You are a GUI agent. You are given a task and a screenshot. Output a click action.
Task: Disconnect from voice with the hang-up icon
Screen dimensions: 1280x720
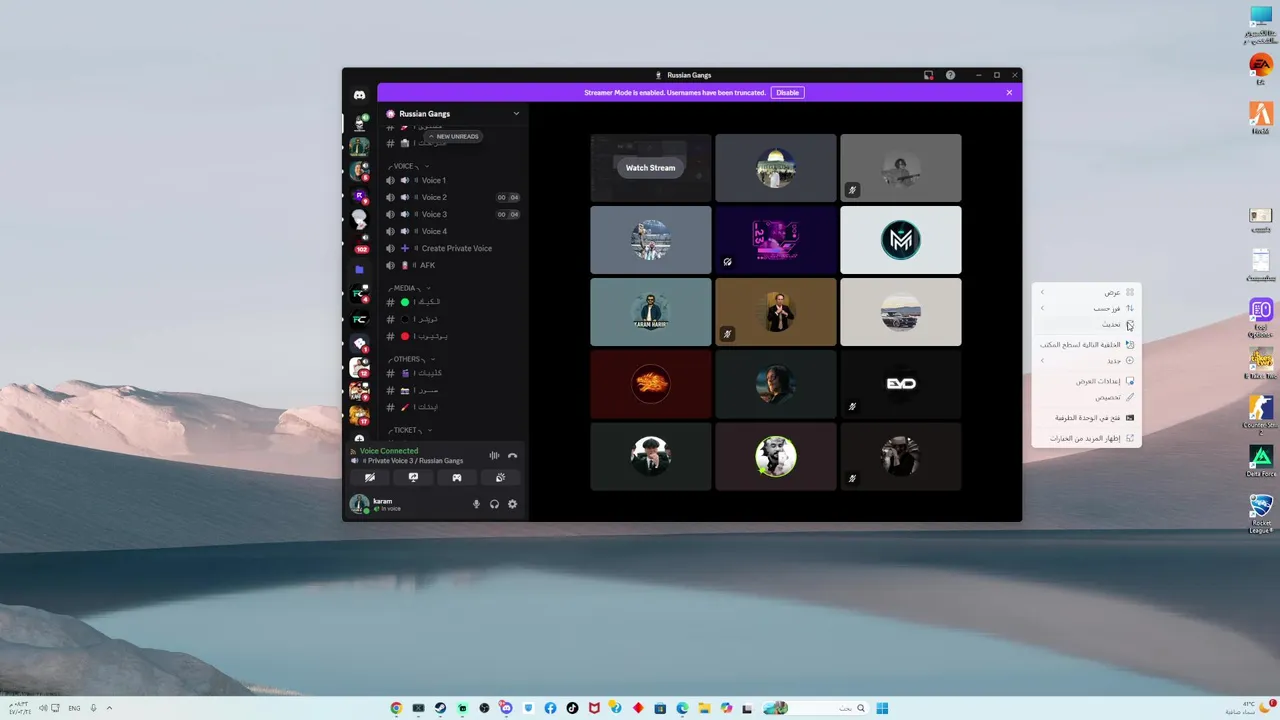tap(512, 456)
